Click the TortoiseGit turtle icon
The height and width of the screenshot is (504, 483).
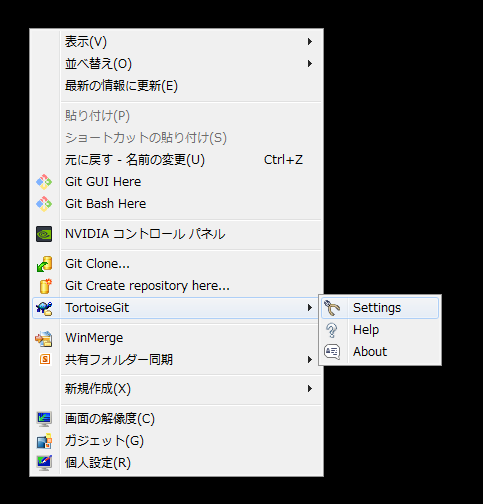44,308
